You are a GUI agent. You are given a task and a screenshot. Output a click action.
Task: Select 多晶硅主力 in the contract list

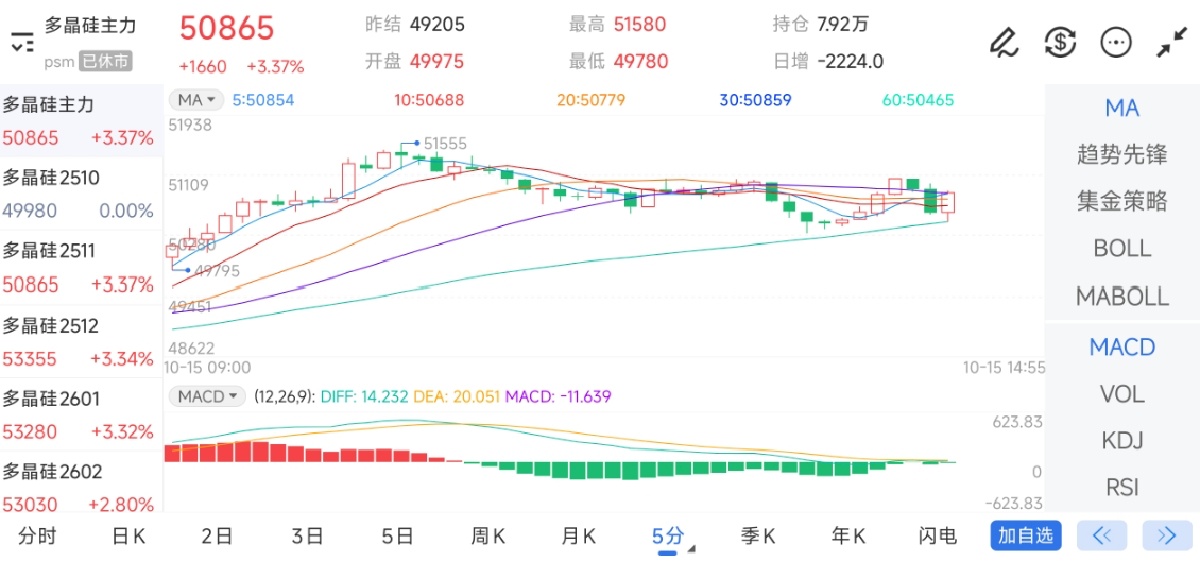pyautogui.click(x=81, y=121)
